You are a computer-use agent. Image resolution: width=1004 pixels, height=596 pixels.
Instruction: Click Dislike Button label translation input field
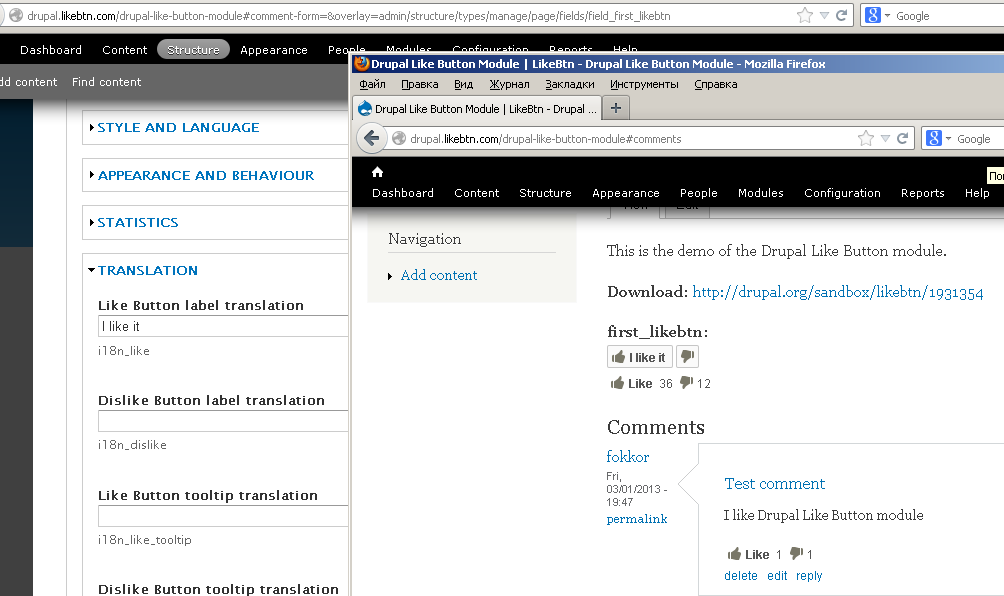click(x=223, y=421)
